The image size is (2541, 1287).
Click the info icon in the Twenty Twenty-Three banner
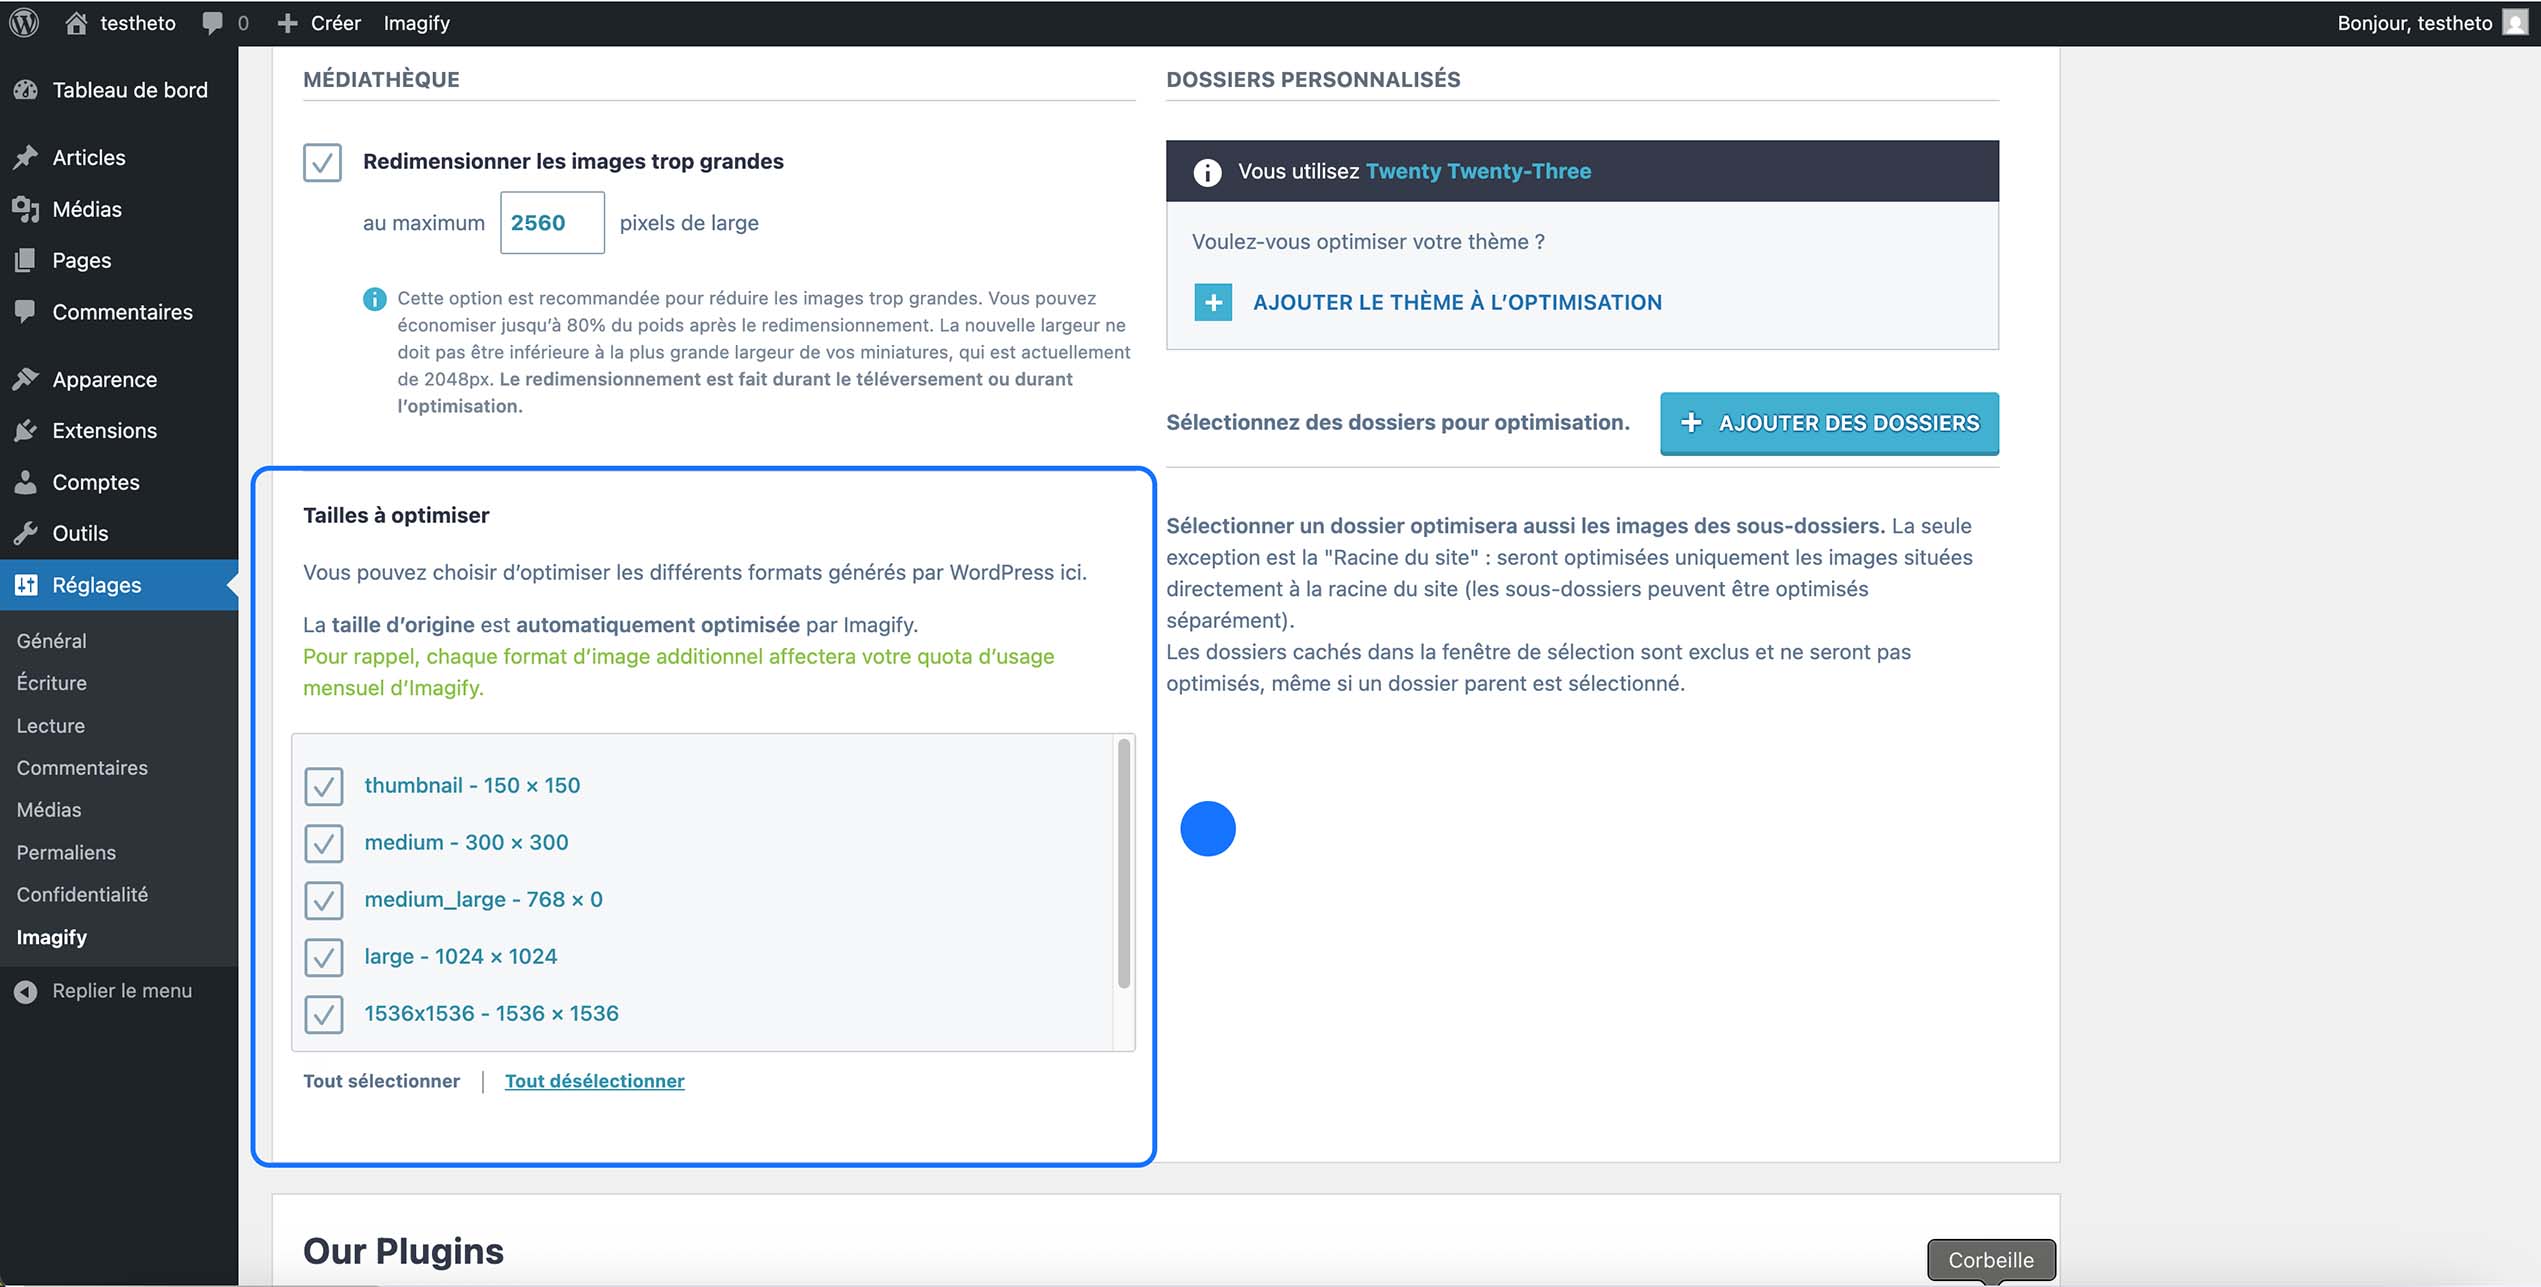click(1208, 170)
